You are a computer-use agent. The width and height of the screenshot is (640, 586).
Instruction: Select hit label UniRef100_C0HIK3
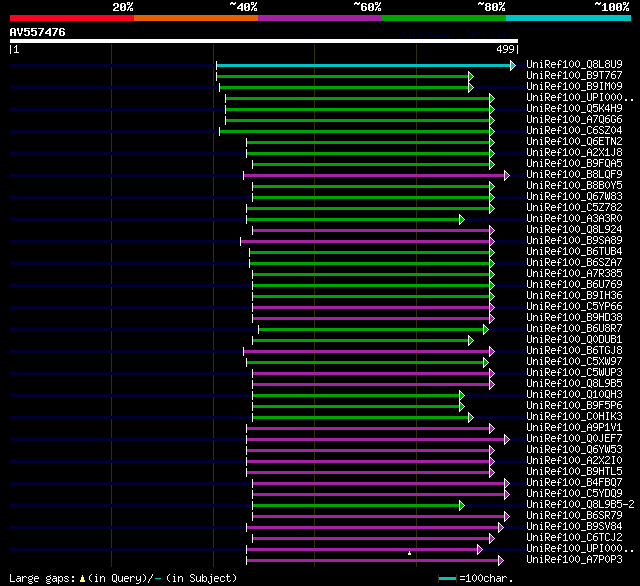tap(574, 417)
